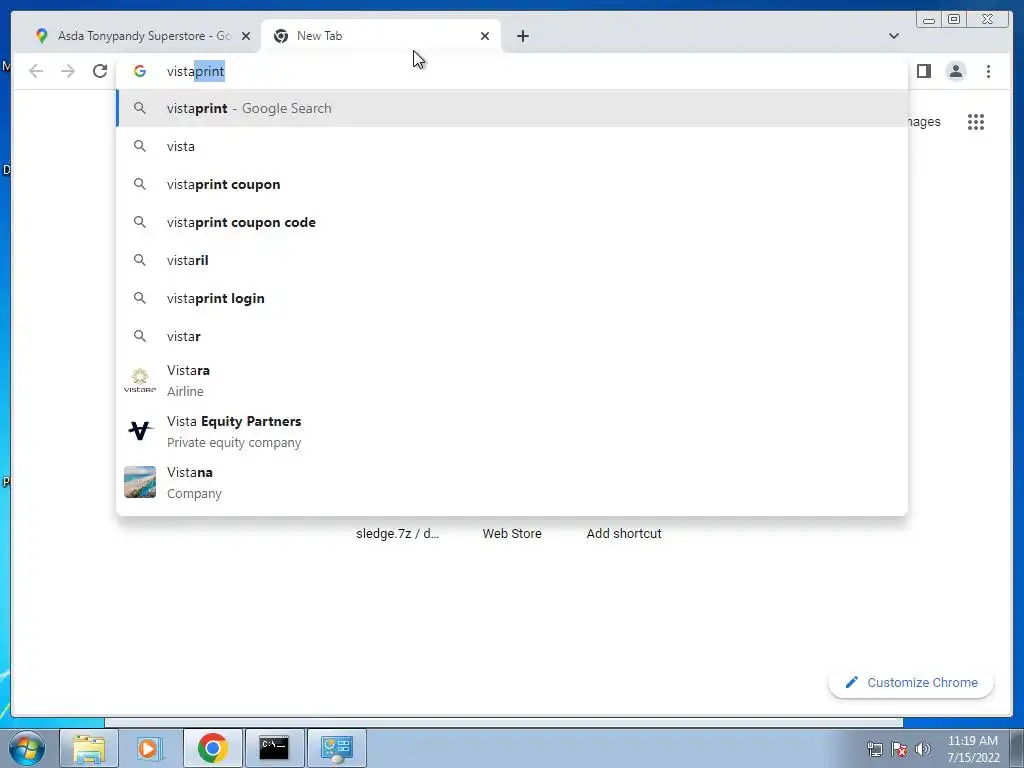
Task: Open the profile avatar menu
Action: (x=955, y=71)
